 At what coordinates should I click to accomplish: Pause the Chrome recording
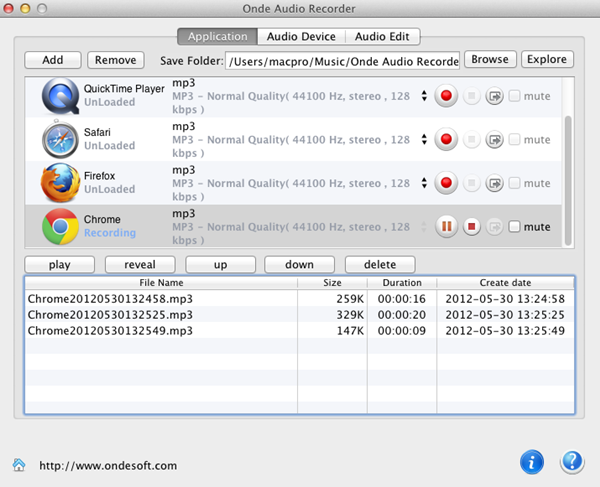coord(446,227)
